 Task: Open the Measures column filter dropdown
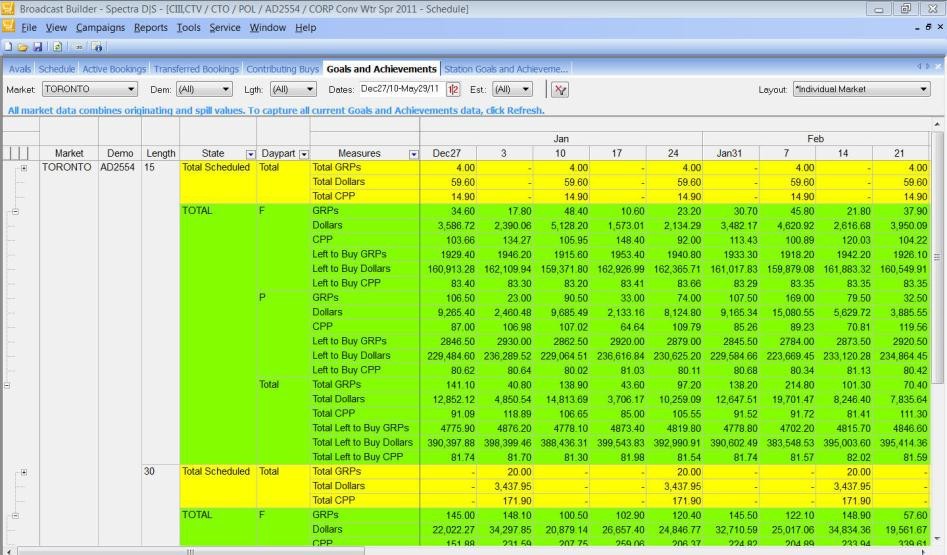pos(414,154)
